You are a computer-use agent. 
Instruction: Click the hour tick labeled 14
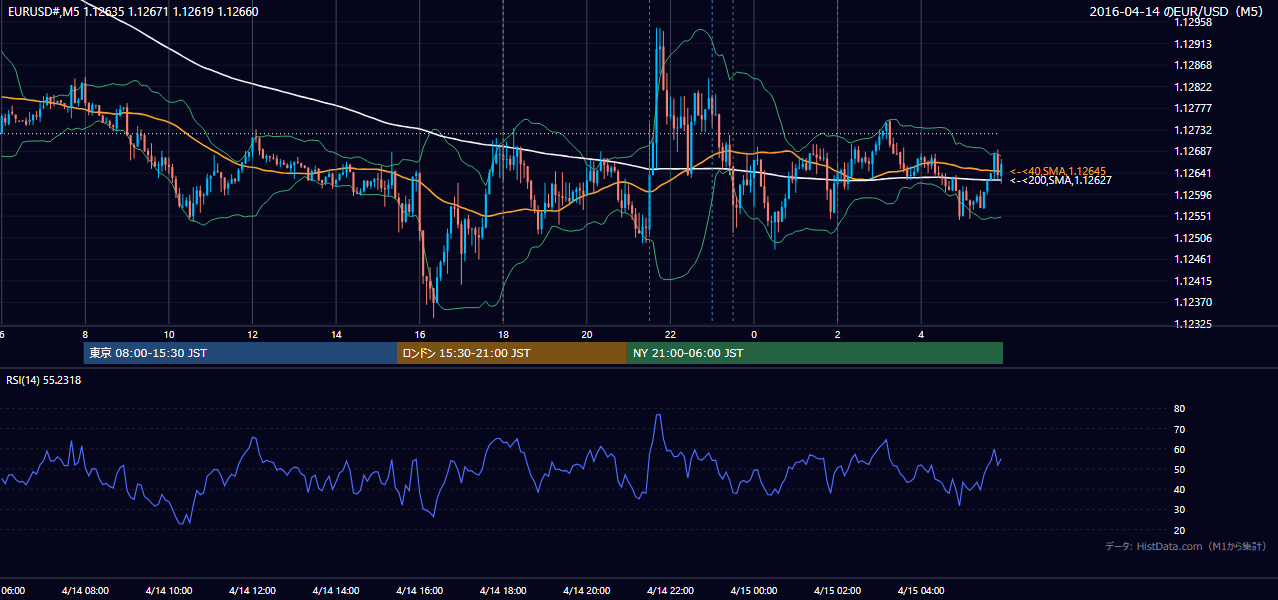pyautogui.click(x=336, y=334)
